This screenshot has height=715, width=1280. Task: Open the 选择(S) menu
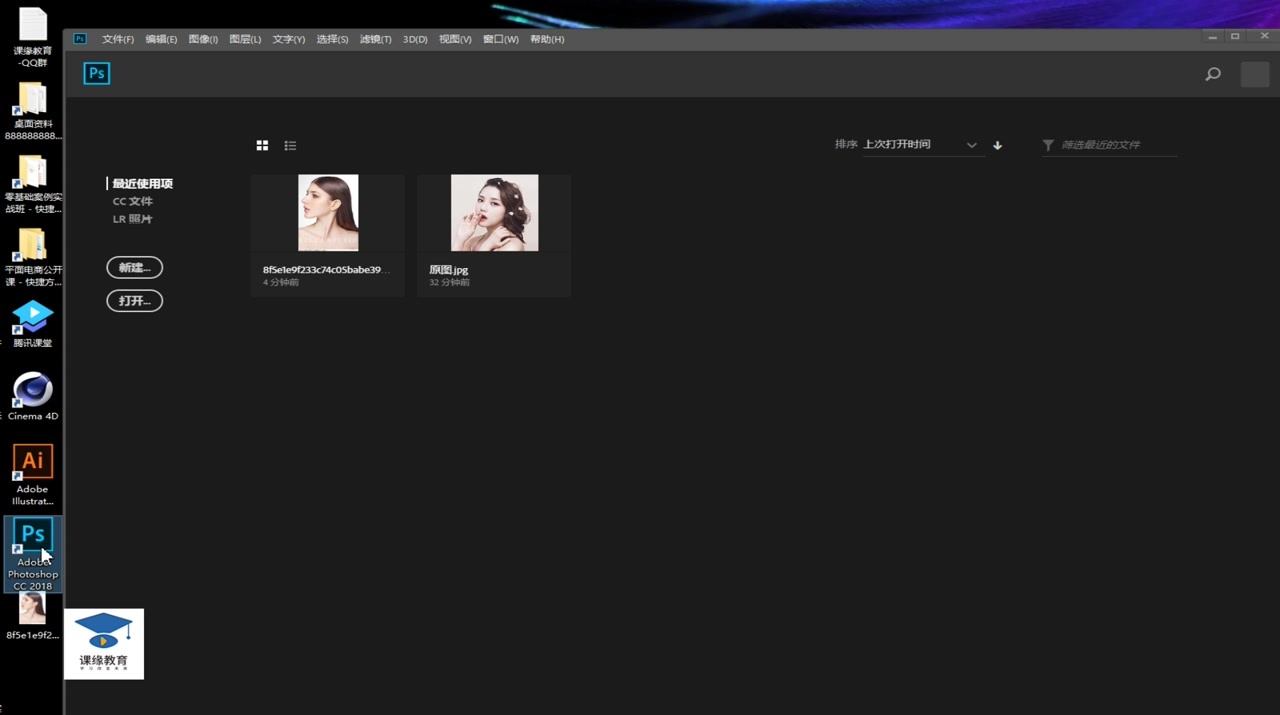coord(332,39)
